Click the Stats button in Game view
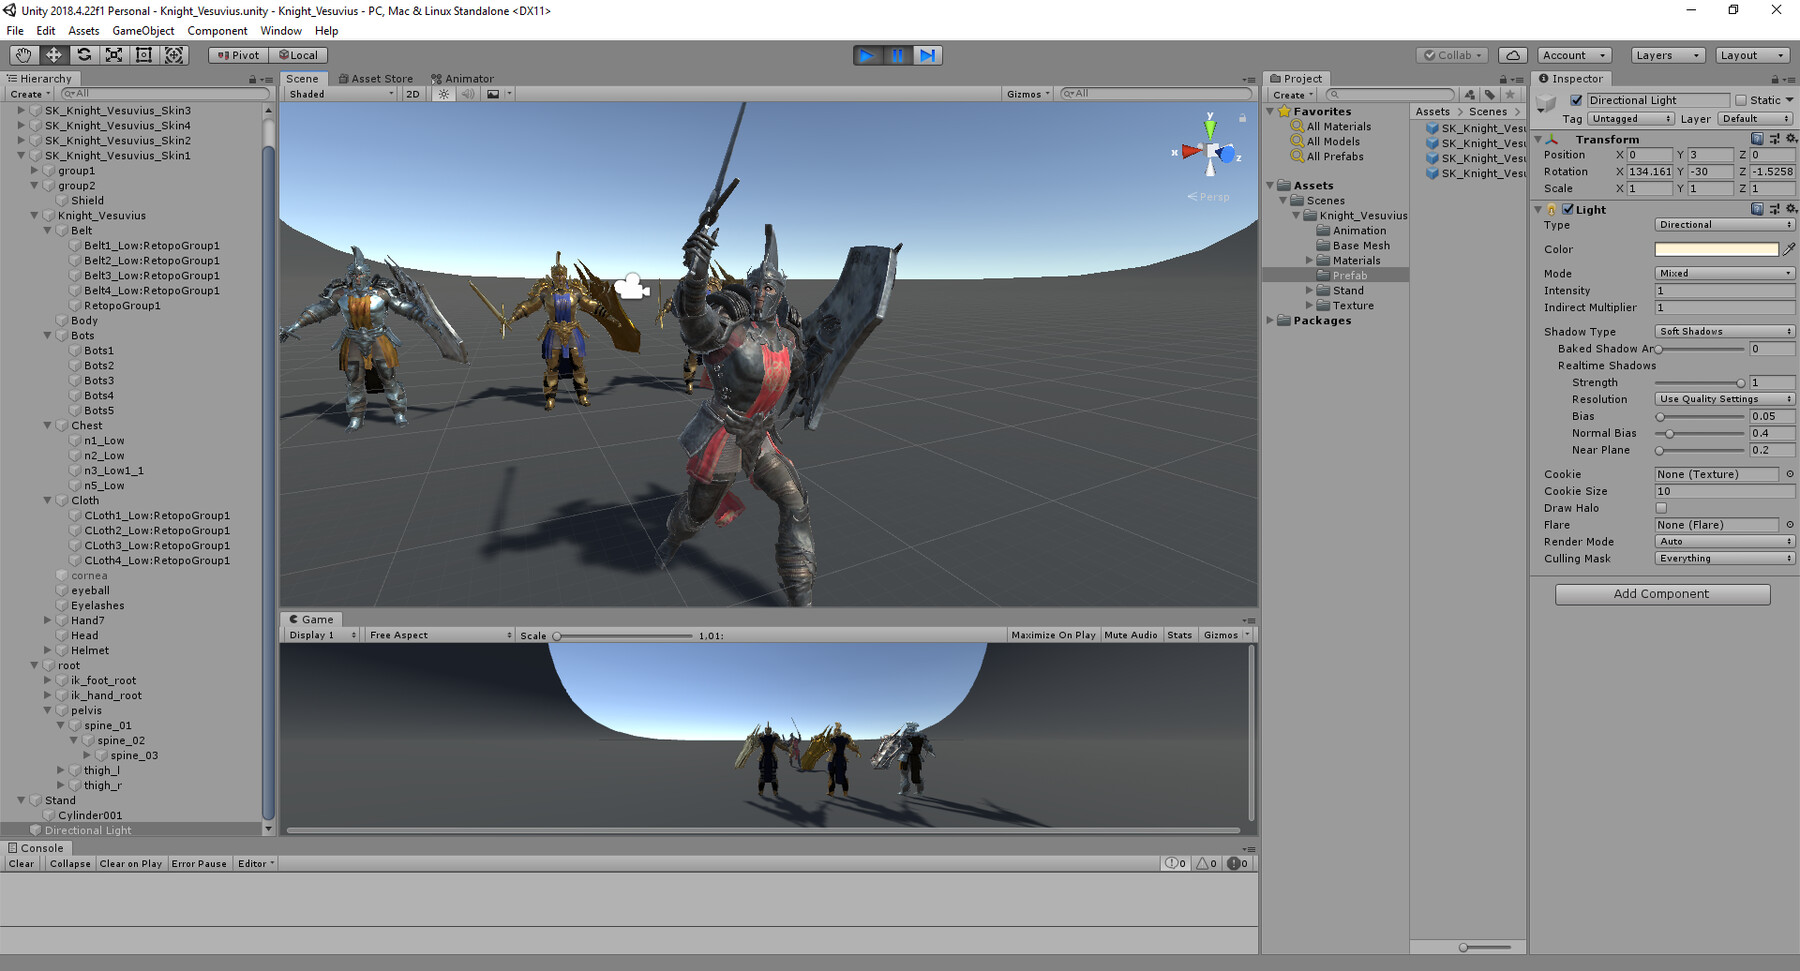This screenshot has height=971, width=1800. click(x=1180, y=635)
